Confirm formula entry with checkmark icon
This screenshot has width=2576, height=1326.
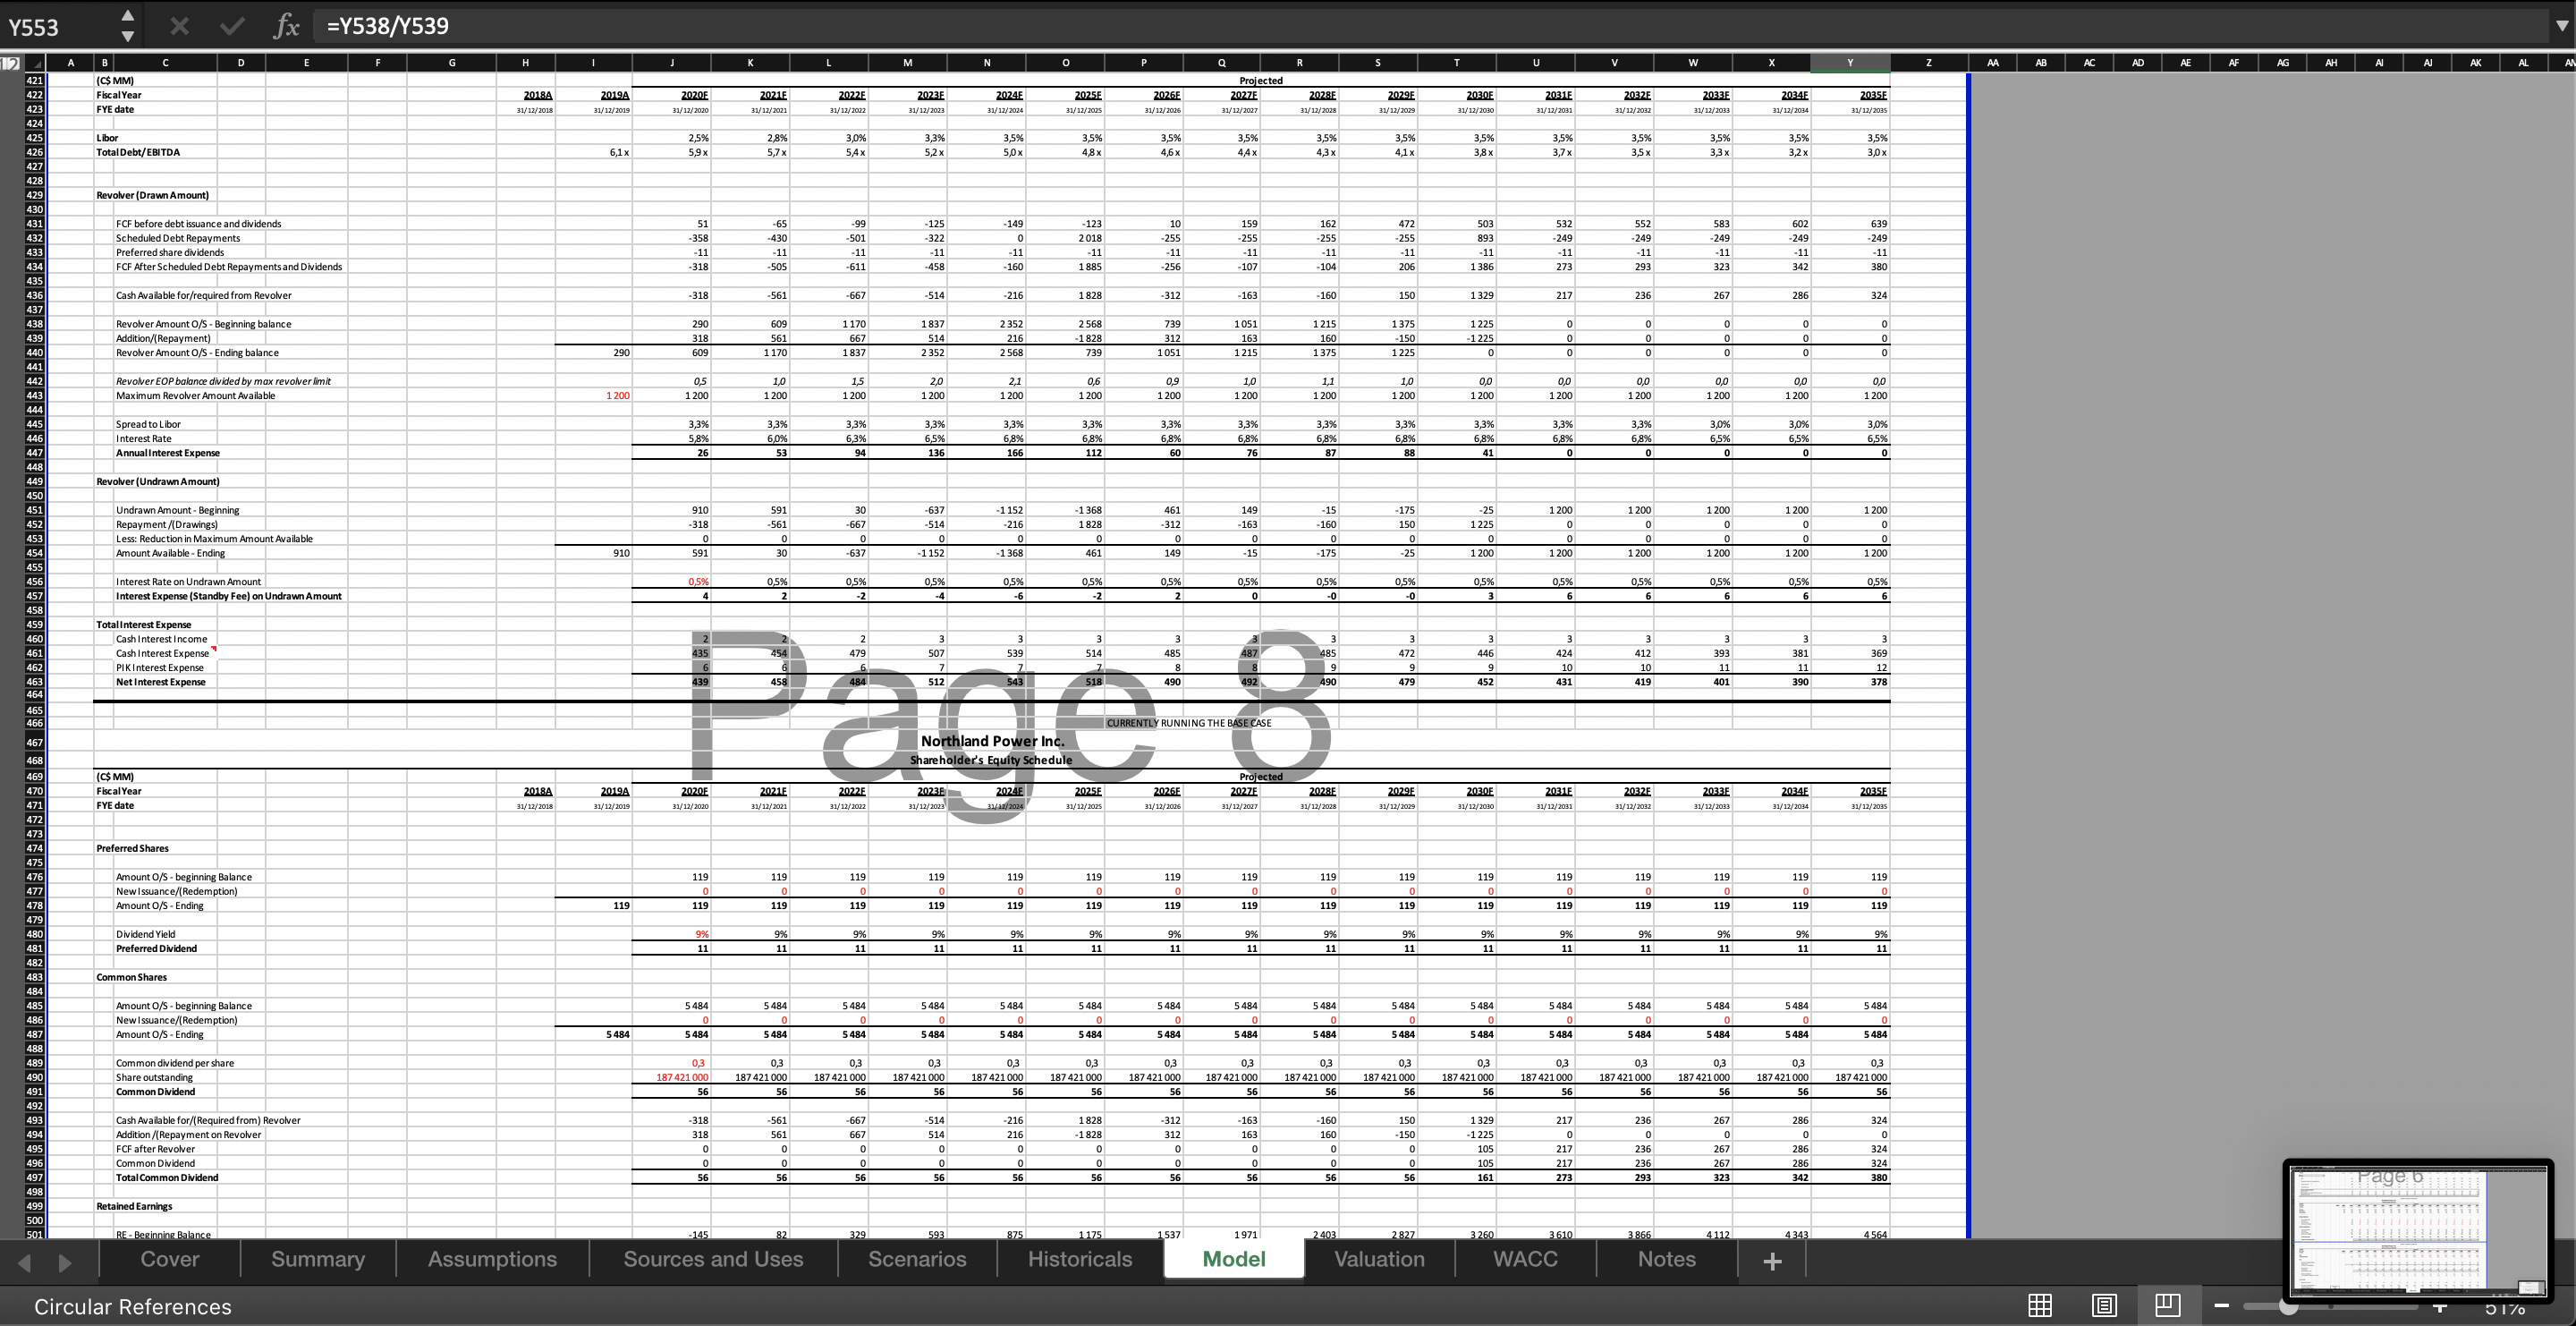(x=232, y=26)
